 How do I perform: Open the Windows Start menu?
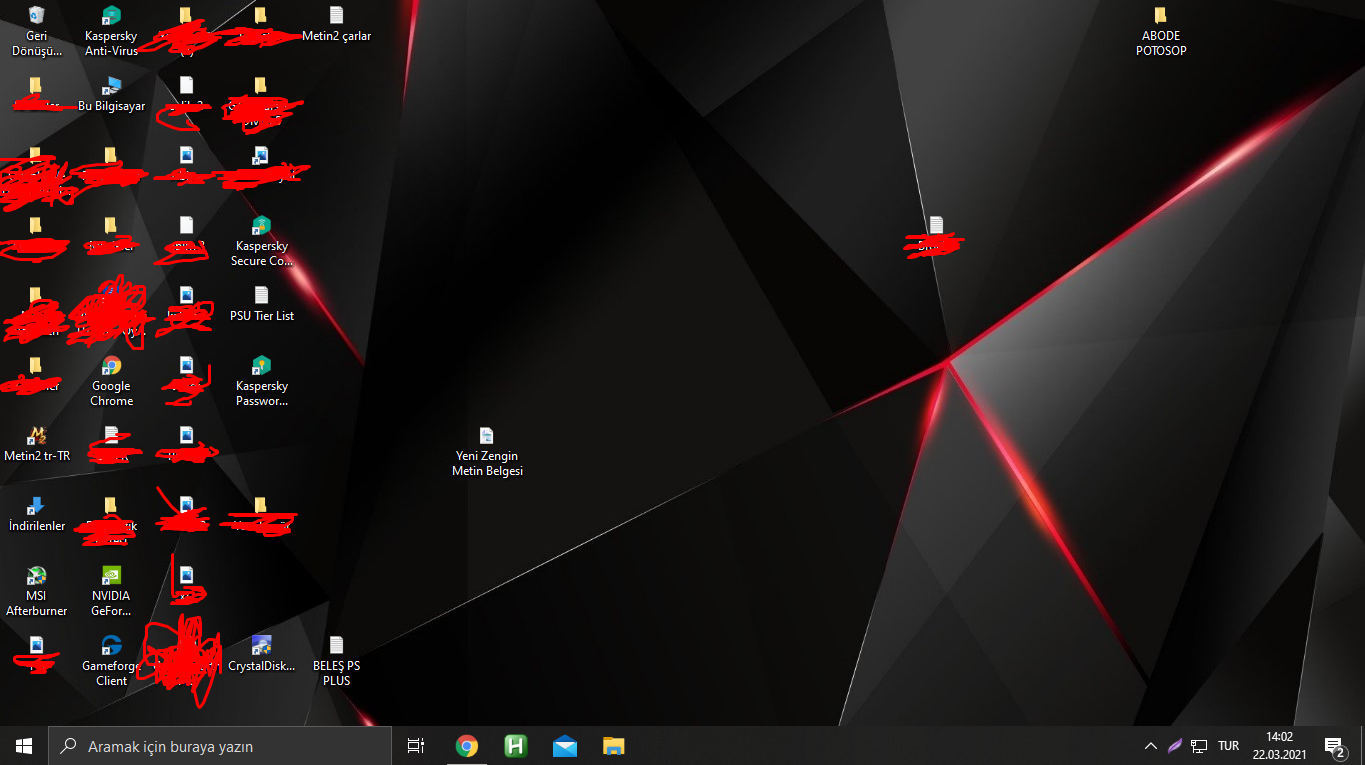pos(24,746)
